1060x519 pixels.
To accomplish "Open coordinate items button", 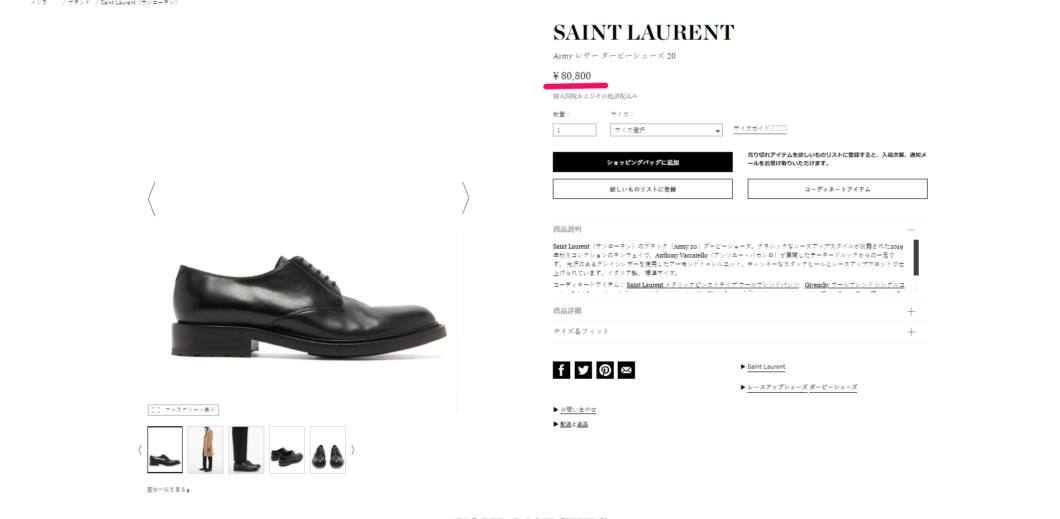I will [838, 189].
